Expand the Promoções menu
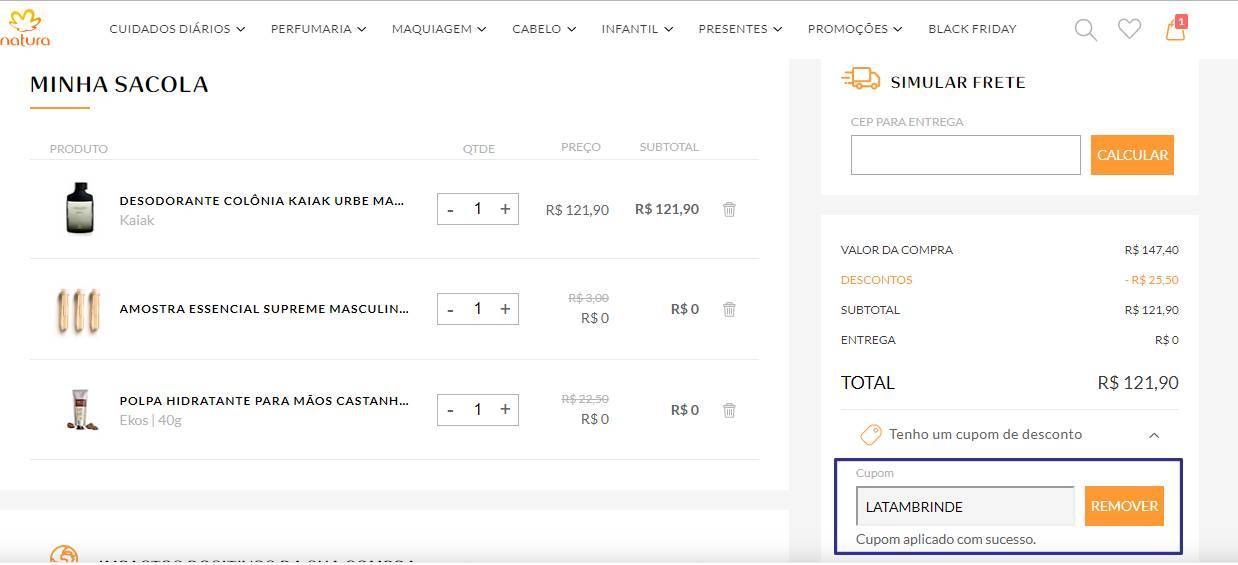Viewport: 1238px width, 565px height. click(x=855, y=29)
